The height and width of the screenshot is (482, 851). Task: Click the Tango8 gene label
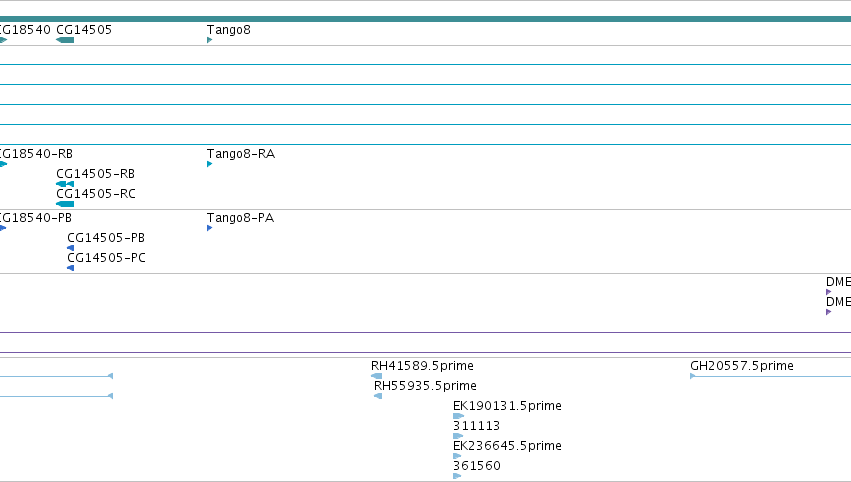click(x=228, y=30)
